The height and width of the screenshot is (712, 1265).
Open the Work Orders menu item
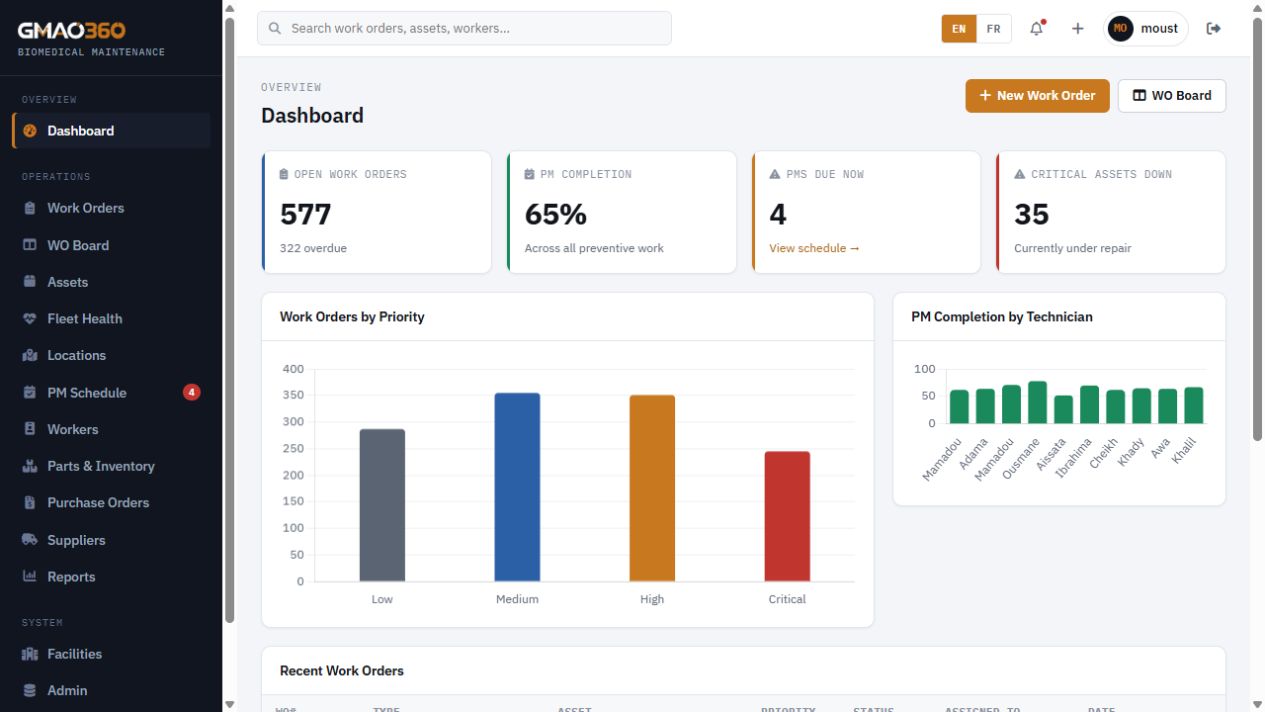coord(111,208)
